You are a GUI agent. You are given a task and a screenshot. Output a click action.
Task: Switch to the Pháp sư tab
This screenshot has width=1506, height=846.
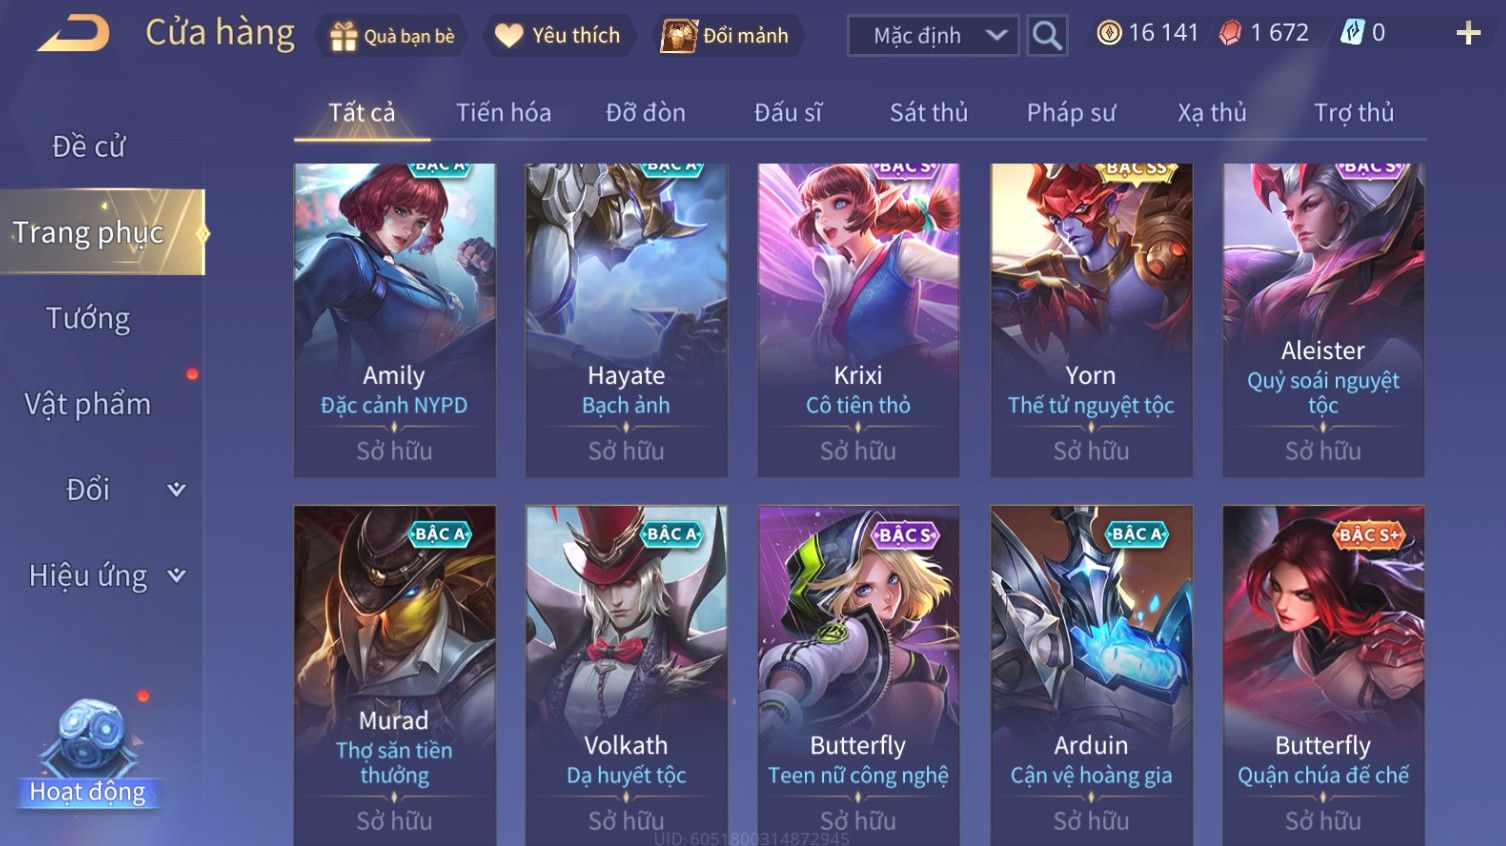pos(1071,112)
